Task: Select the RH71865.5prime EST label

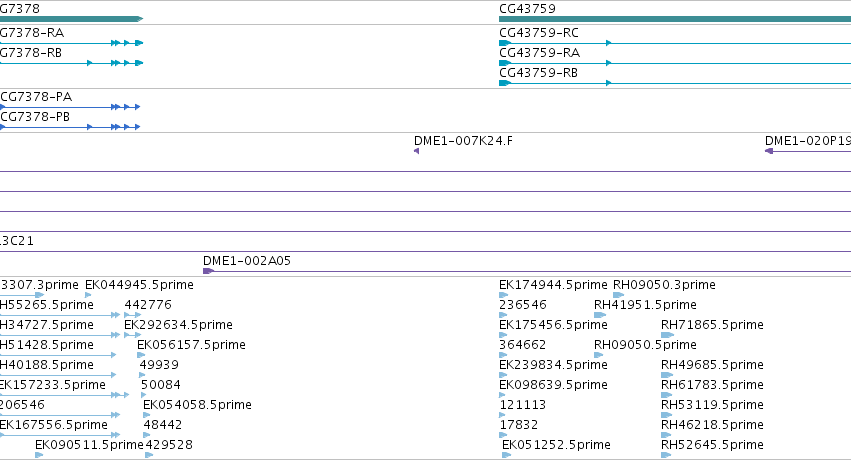Action: point(712,325)
